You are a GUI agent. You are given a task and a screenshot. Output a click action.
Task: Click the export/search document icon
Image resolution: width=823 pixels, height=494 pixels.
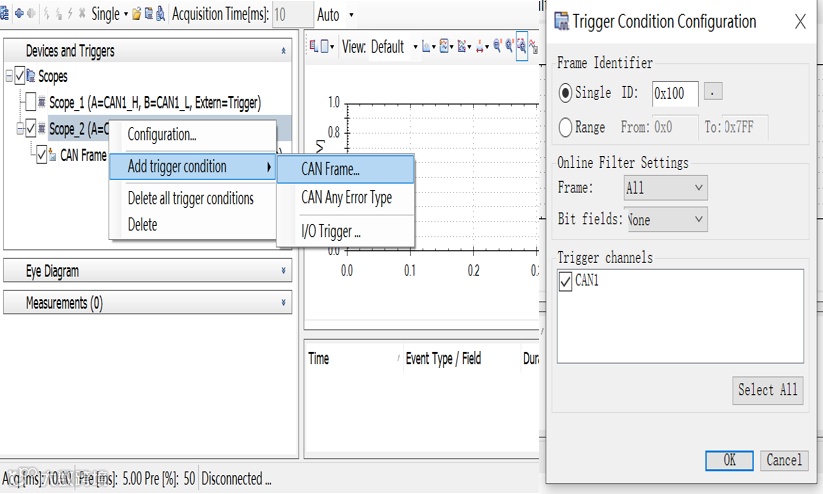click(x=161, y=14)
